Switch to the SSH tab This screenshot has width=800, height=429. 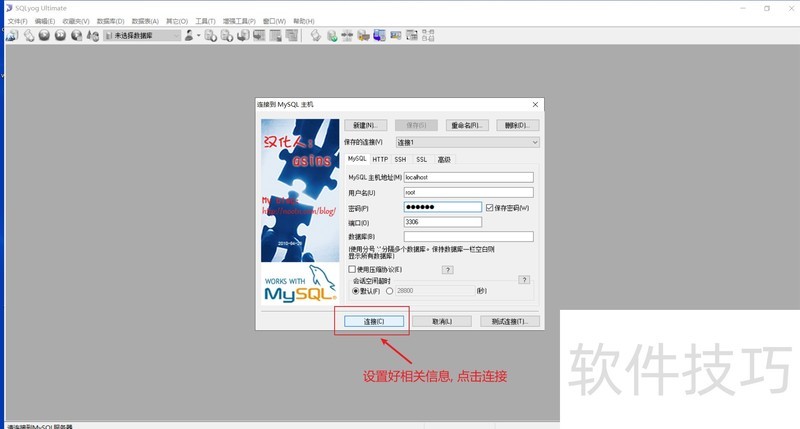click(401, 160)
